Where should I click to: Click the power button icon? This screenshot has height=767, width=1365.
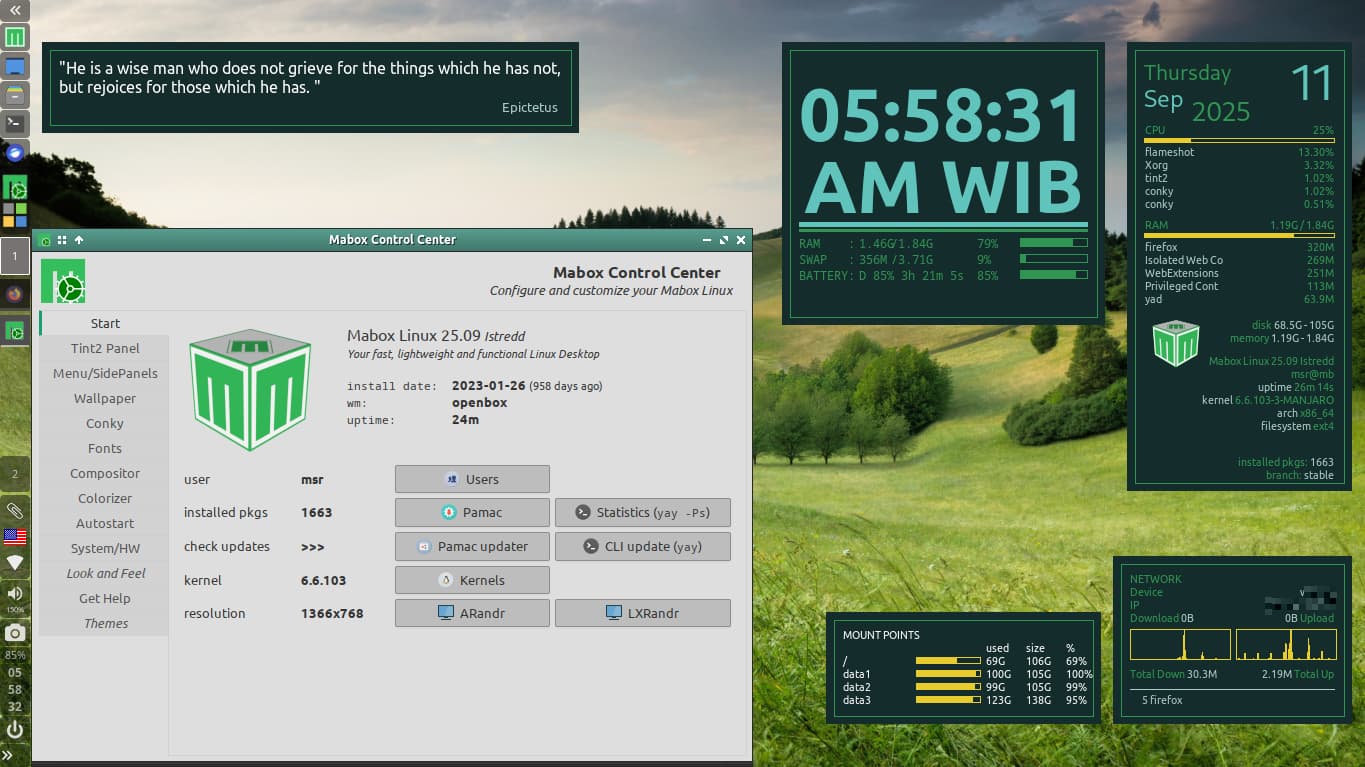(15, 730)
